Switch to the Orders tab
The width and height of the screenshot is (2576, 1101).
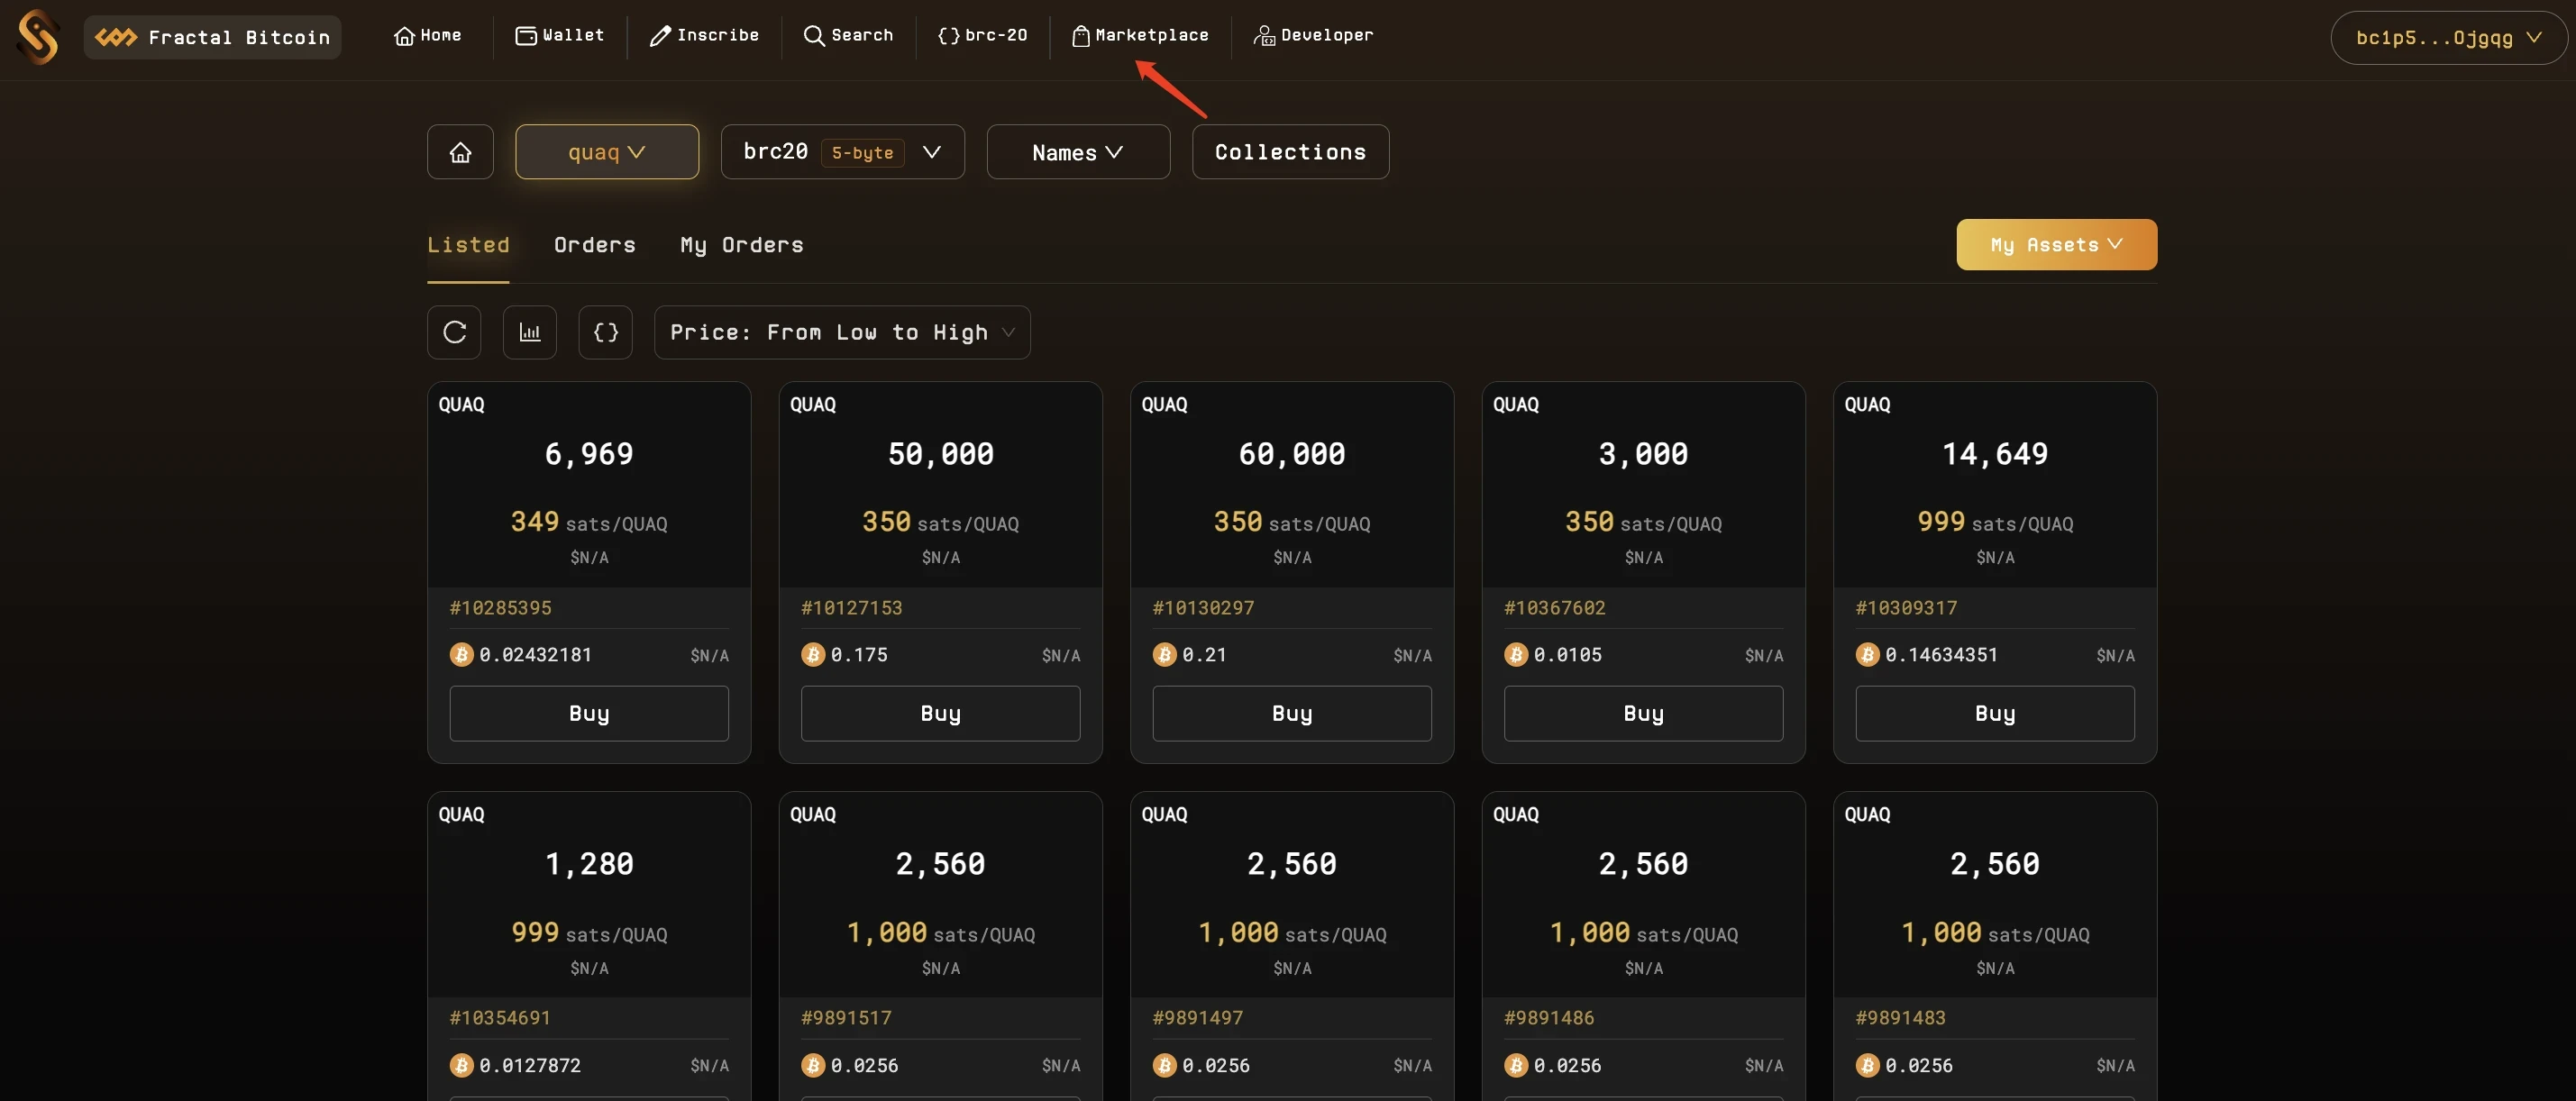(x=595, y=243)
